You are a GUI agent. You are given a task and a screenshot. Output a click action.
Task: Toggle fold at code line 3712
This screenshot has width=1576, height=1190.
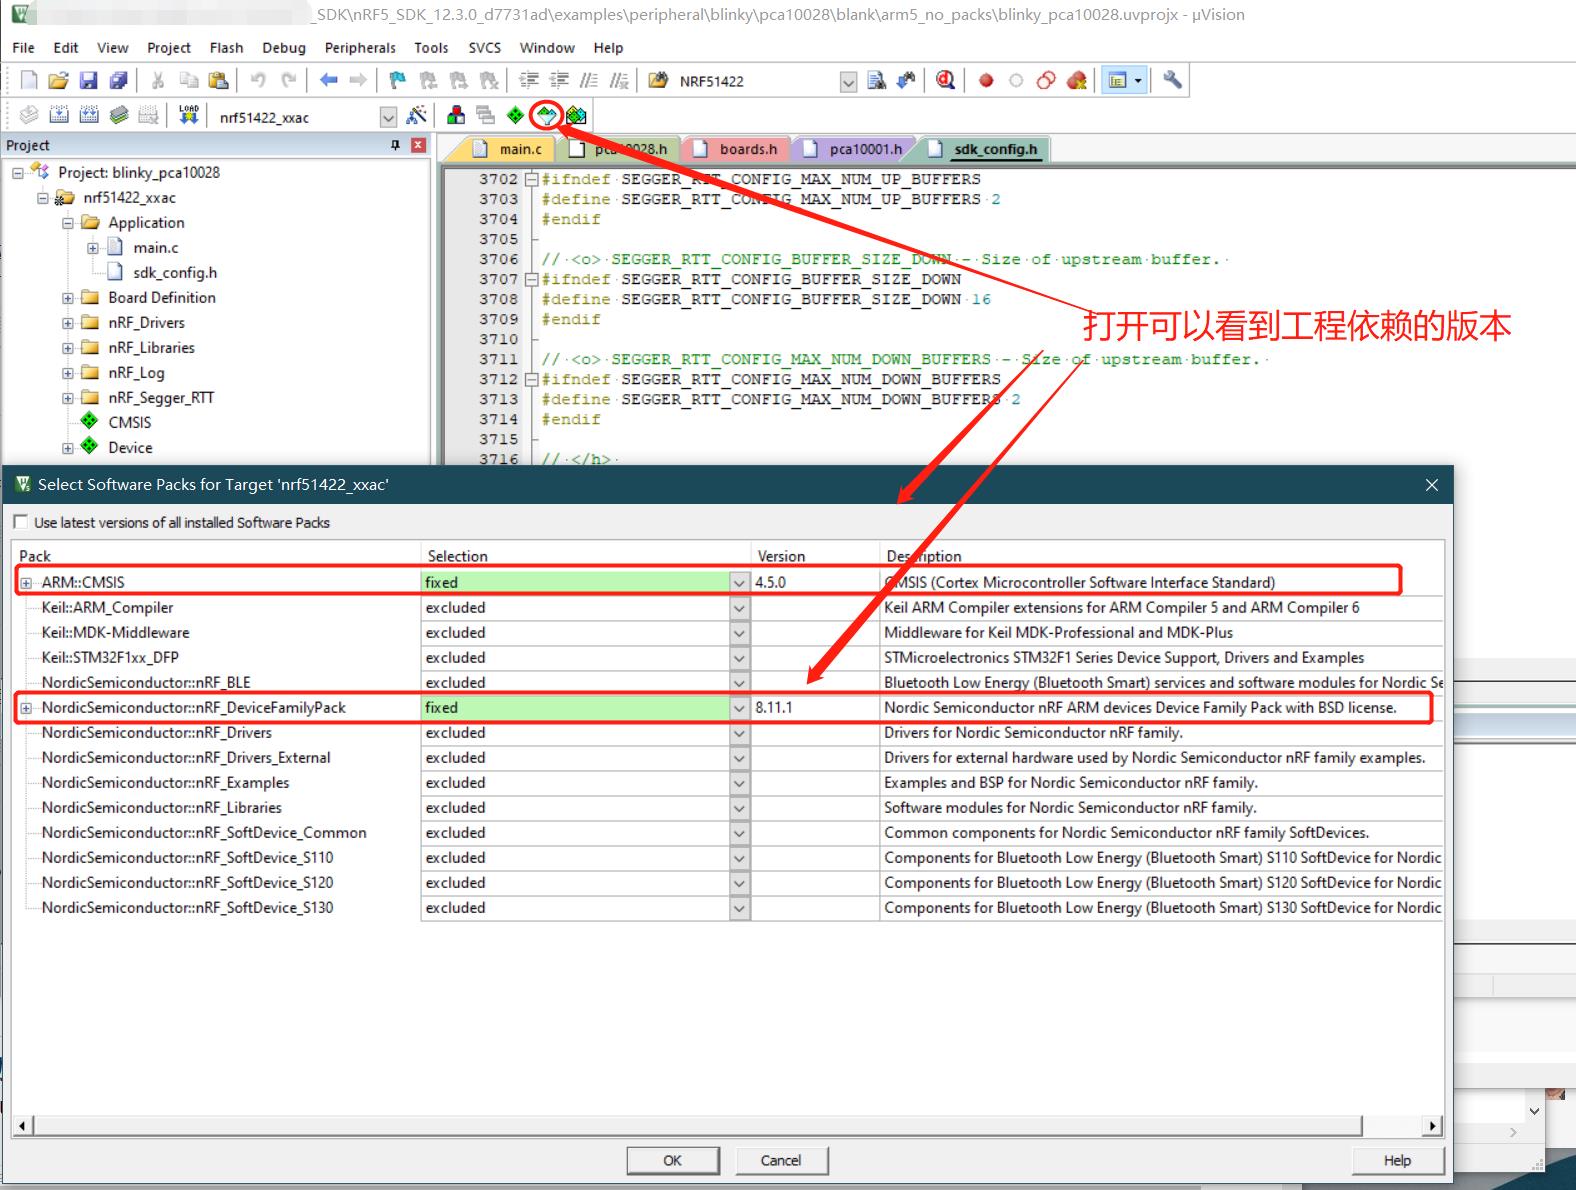[532, 379]
